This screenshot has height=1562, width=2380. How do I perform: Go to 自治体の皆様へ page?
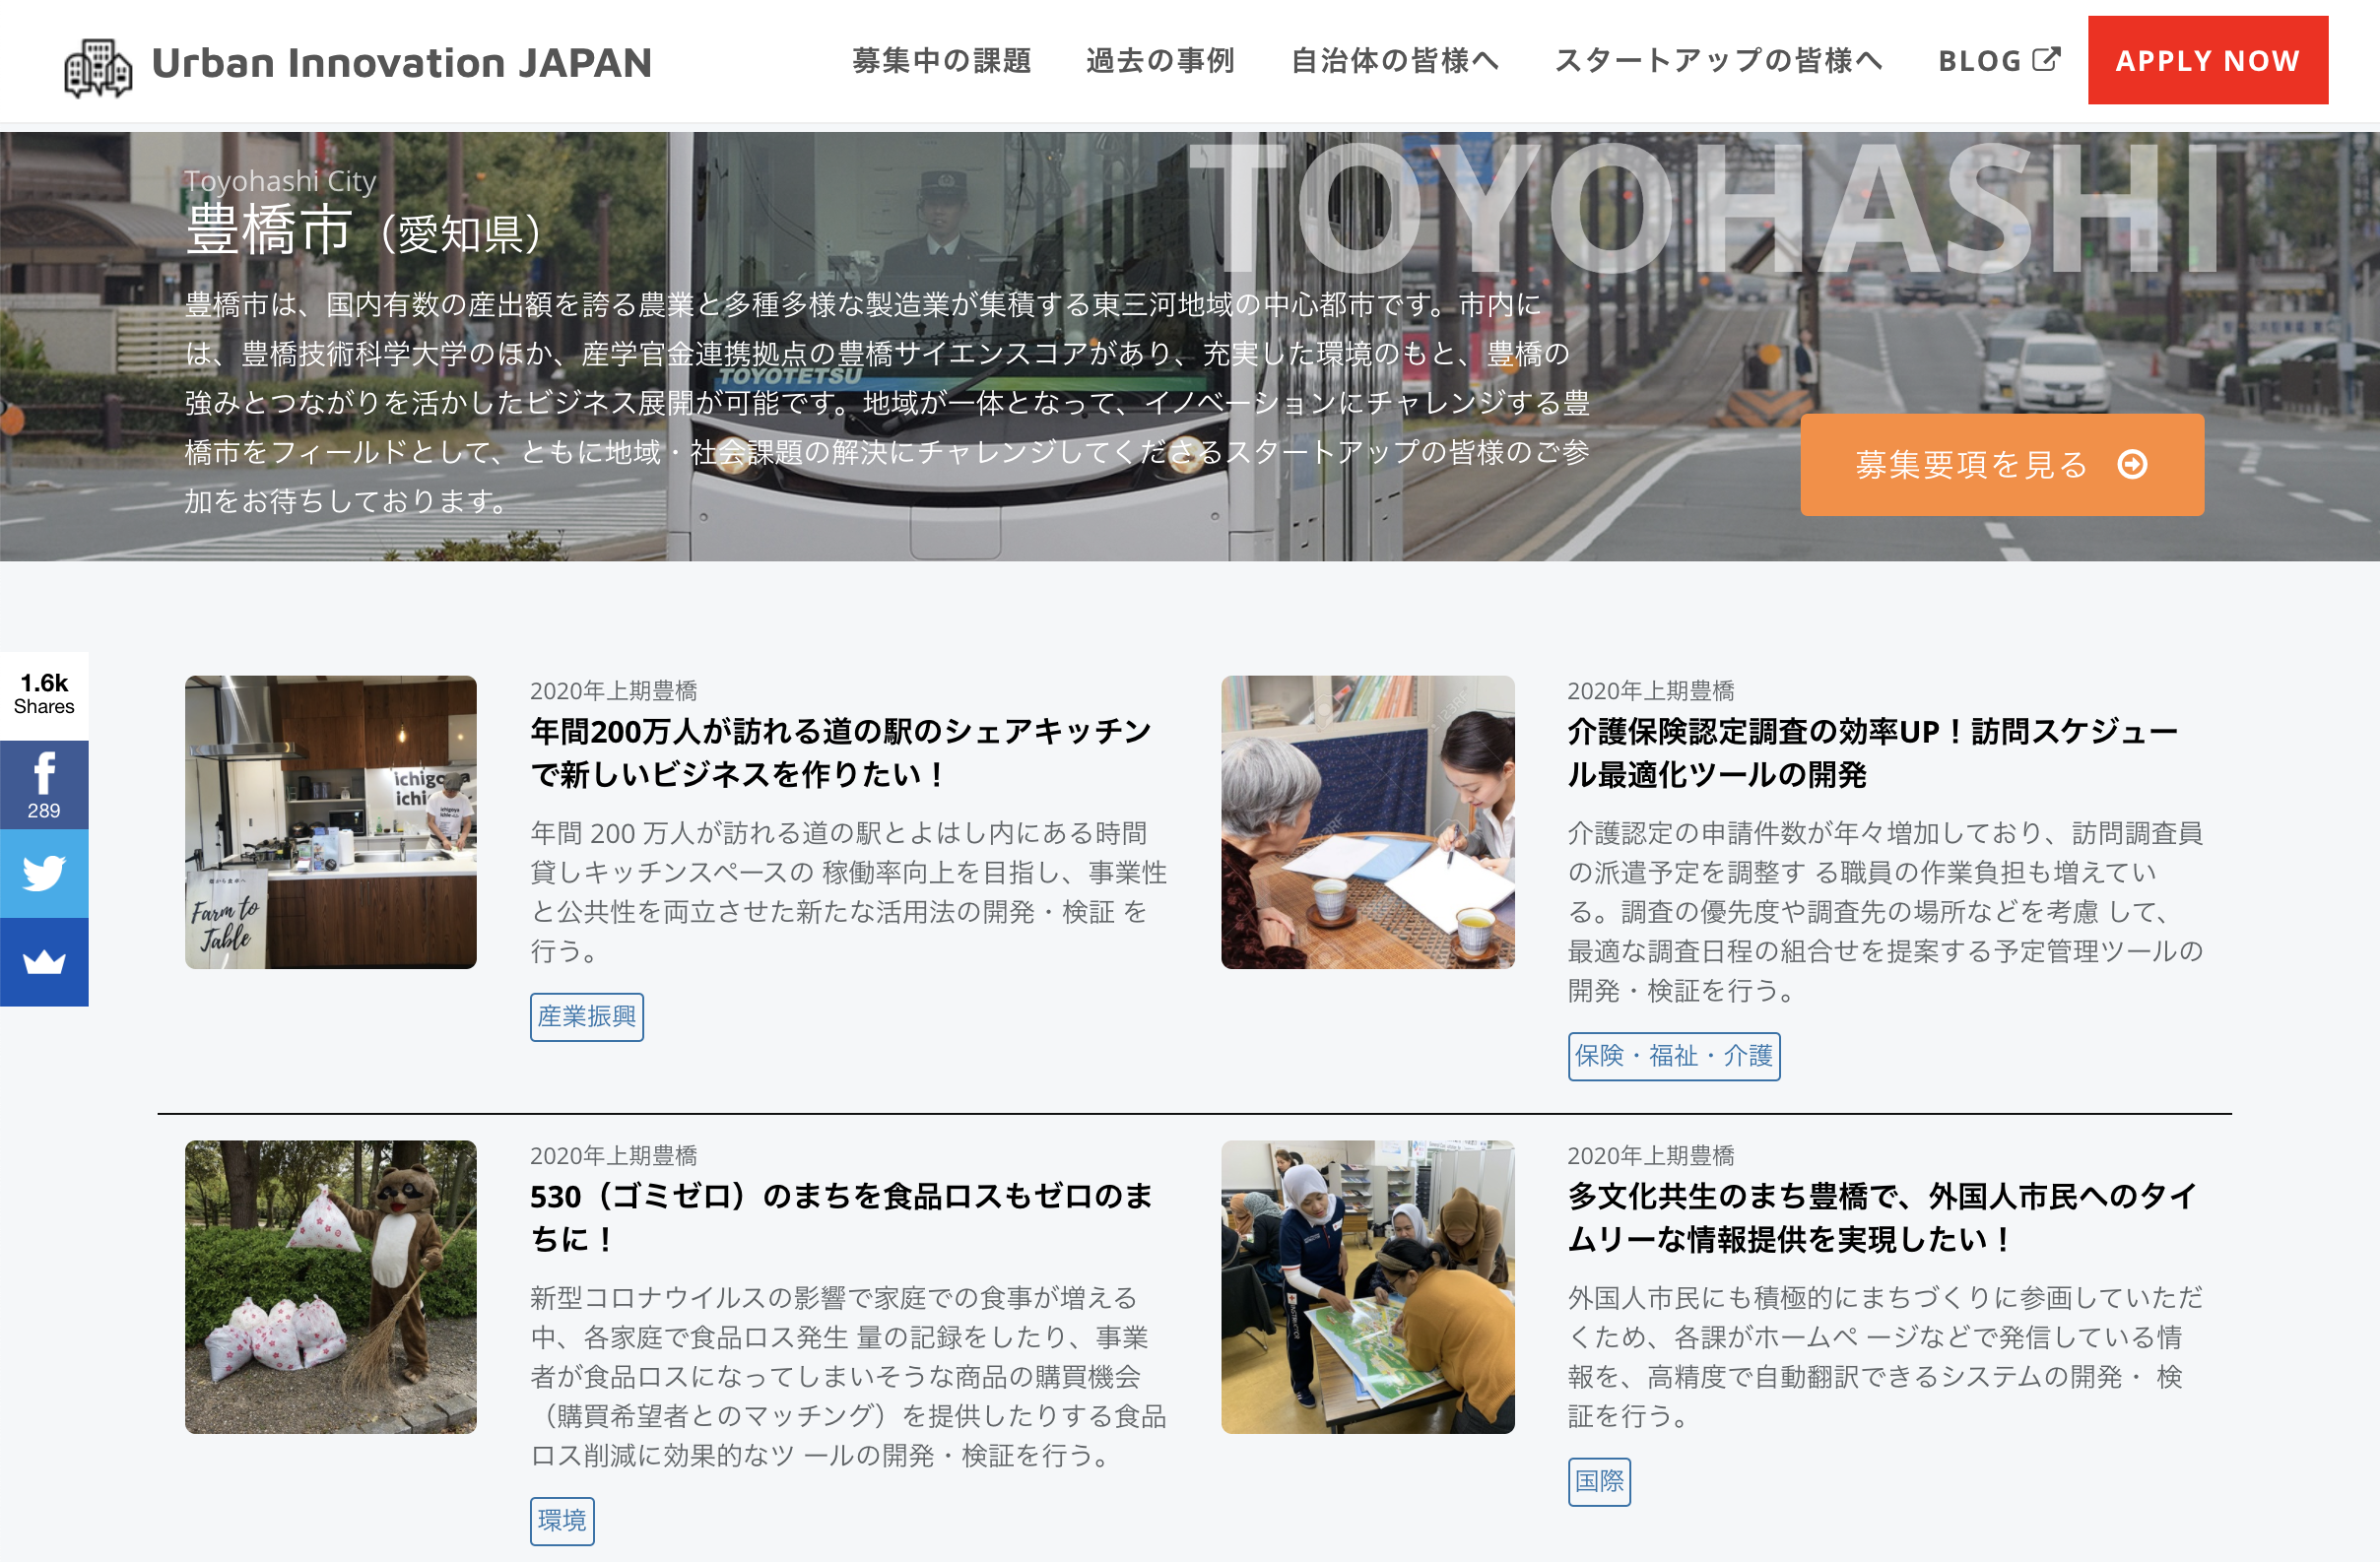point(1394,61)
